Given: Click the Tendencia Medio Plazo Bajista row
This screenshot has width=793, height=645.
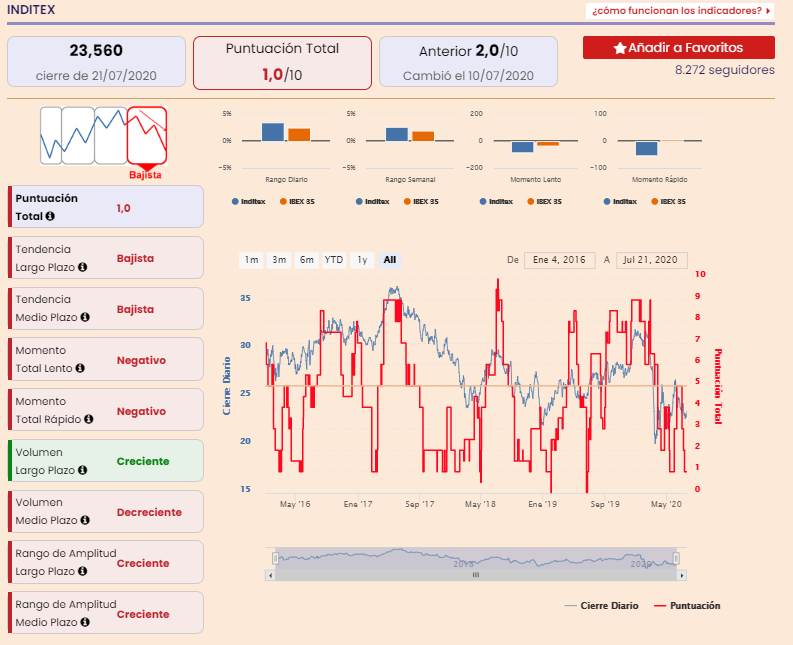Looking at the screenshot, I should click(x=106, y=308).
